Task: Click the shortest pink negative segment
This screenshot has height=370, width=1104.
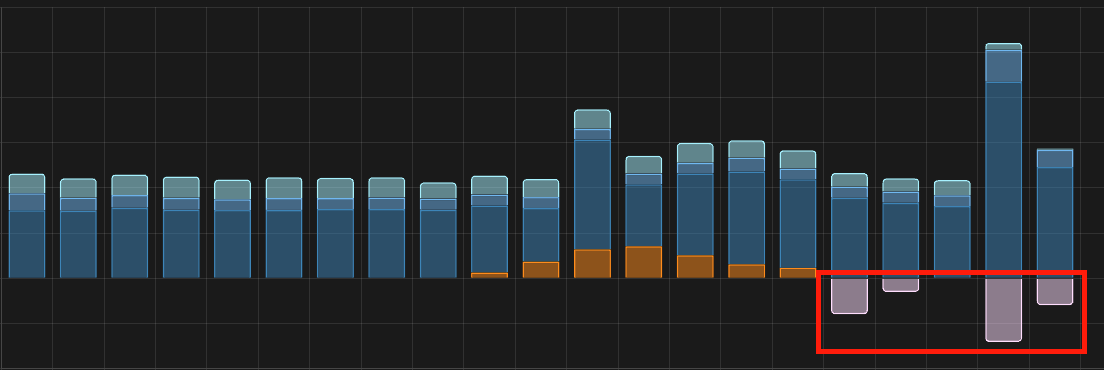Action: 901,284
